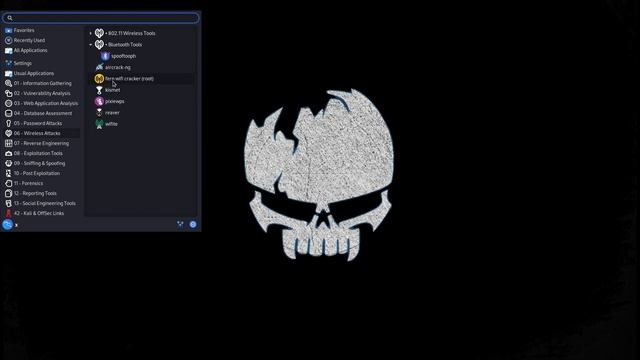Expand the 802.11 Wireless Tools arrow
The image size is (640, 360).
pos(91,33)
